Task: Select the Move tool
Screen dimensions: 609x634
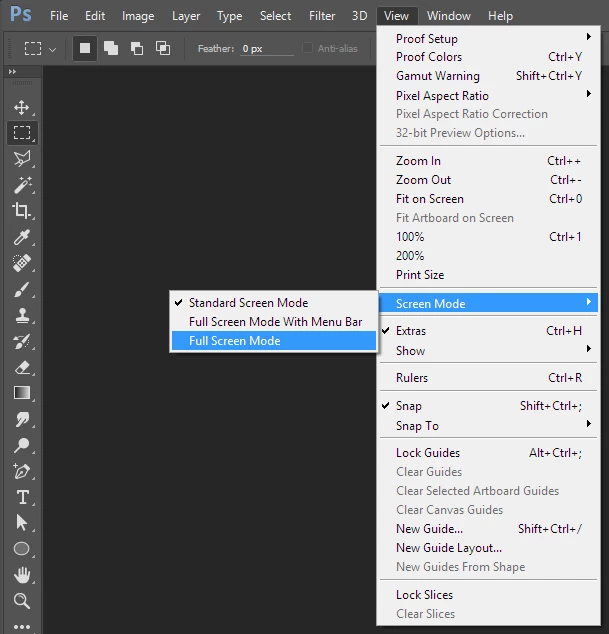Action: (x=21, y=108)
